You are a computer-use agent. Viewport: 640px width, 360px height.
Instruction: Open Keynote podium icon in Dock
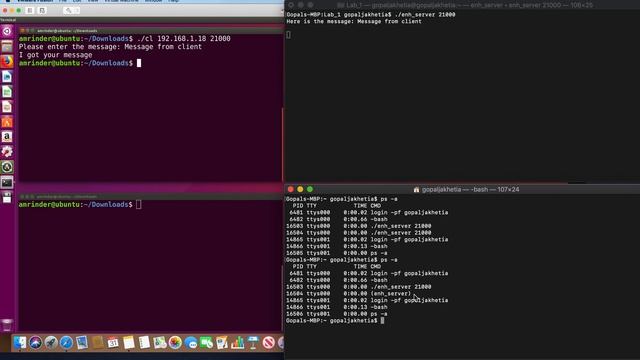coord(253,342)
